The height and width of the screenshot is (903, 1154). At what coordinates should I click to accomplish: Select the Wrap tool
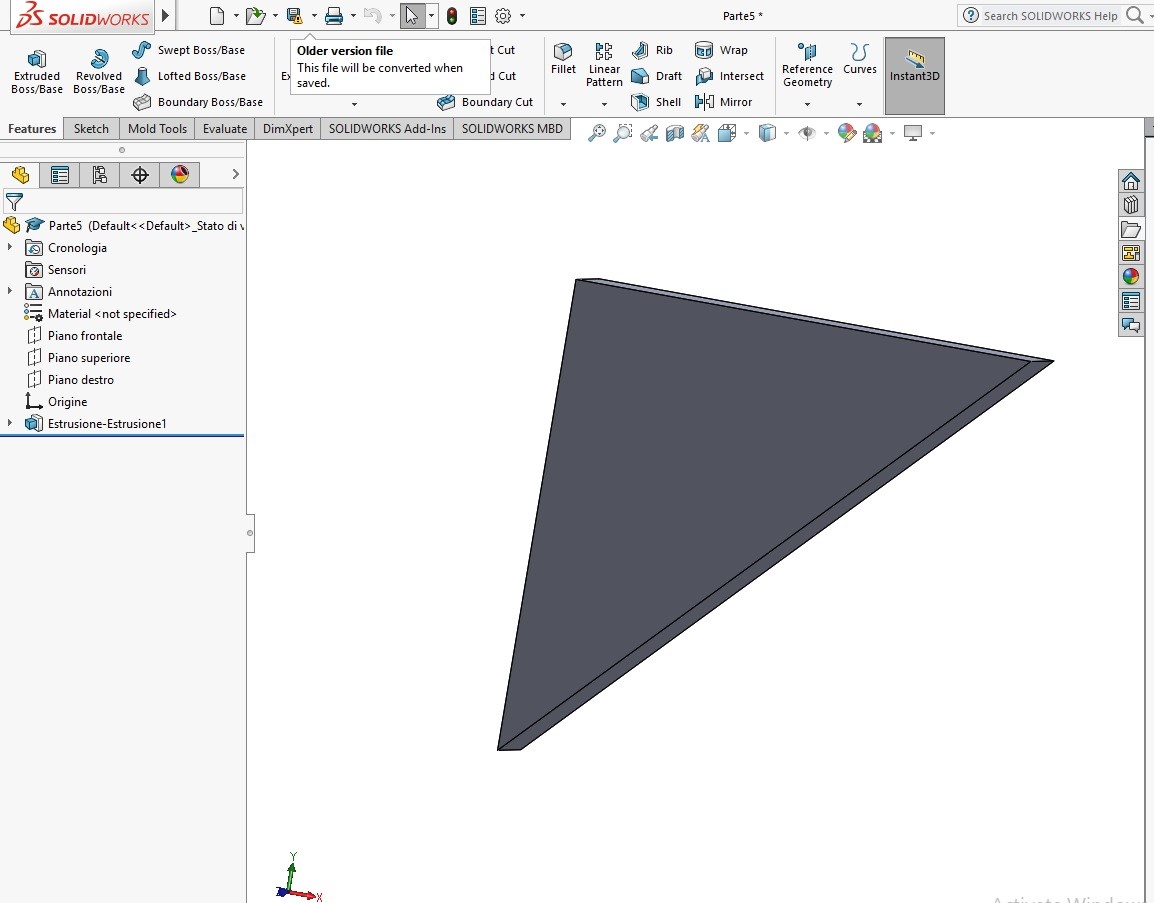coord(721,50)
